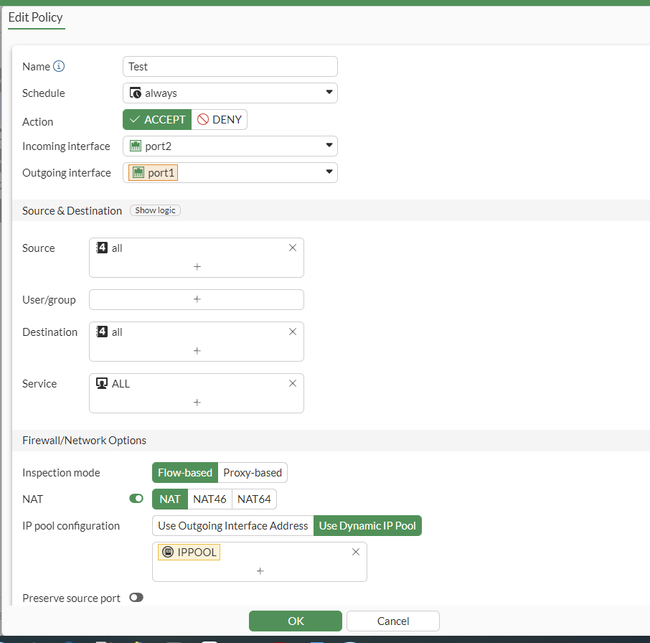Image resolution: width=650 pixels, height=643 pixels.
Task: Enable Preserve source port toggle
Action: (136, 598)
